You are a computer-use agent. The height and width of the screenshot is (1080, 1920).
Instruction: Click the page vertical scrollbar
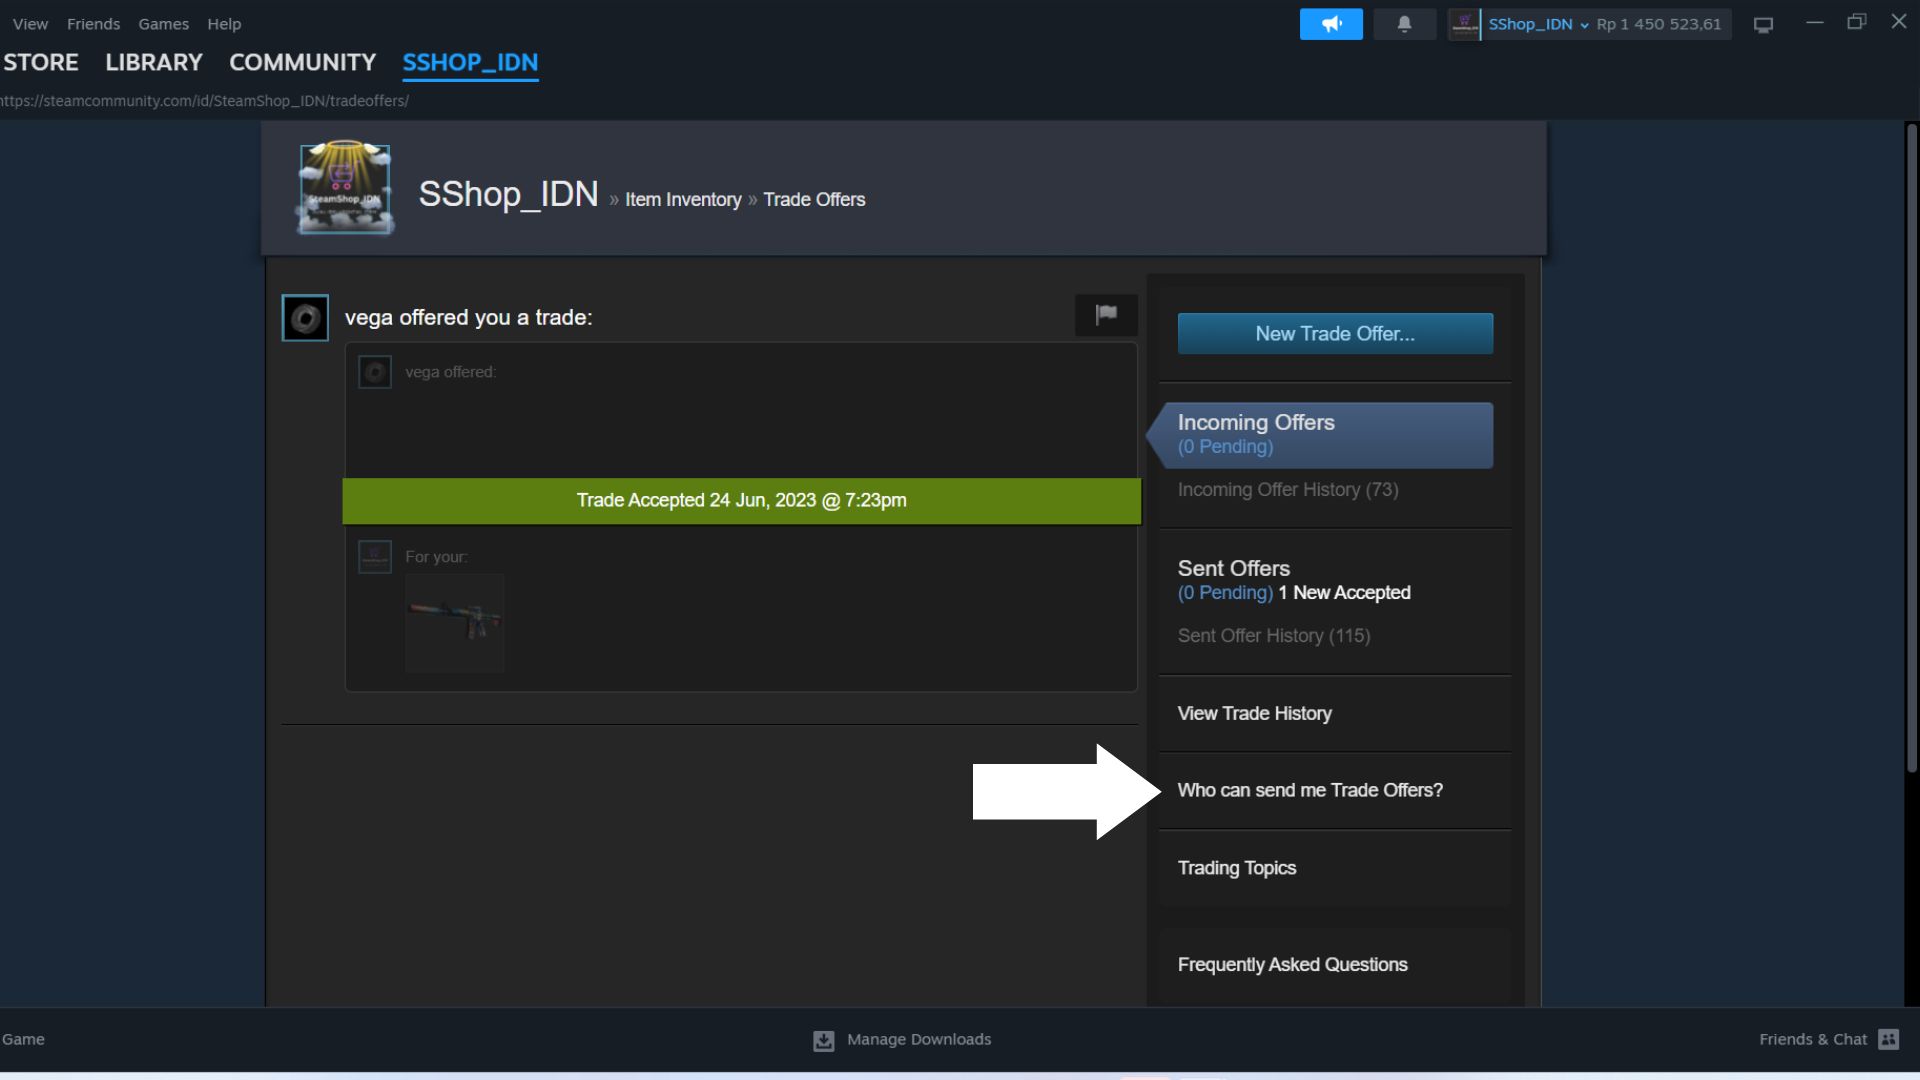[1911, 450]
